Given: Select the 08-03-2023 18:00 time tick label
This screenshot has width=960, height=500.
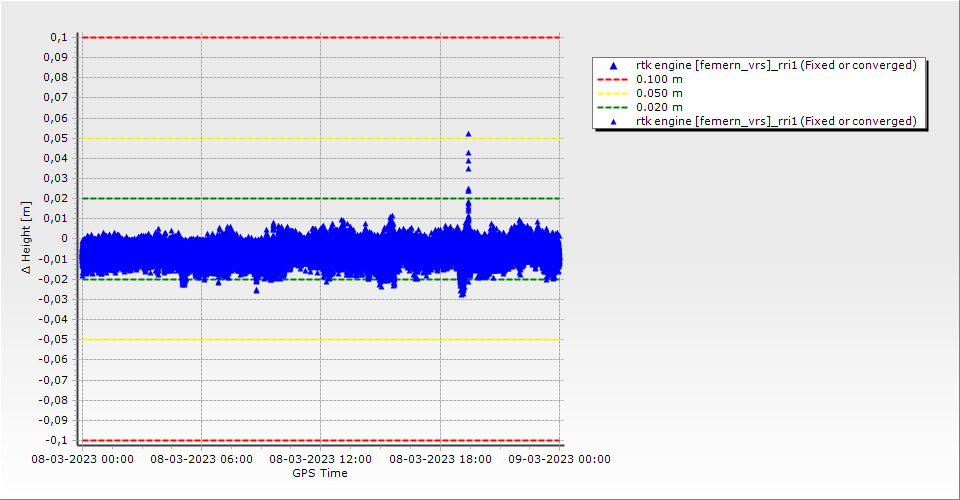Looking at the screenshot, I should tap(440, 460).
